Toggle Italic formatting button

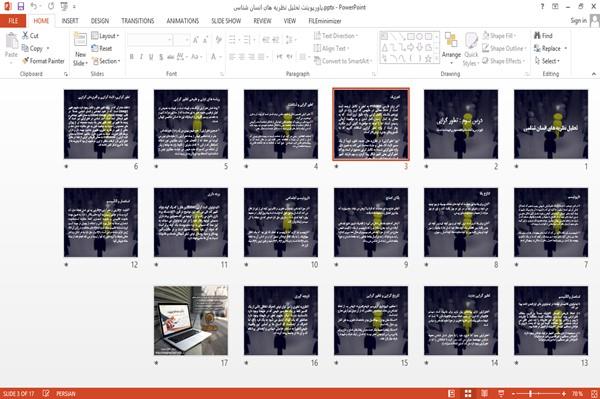tap(142, 57)
